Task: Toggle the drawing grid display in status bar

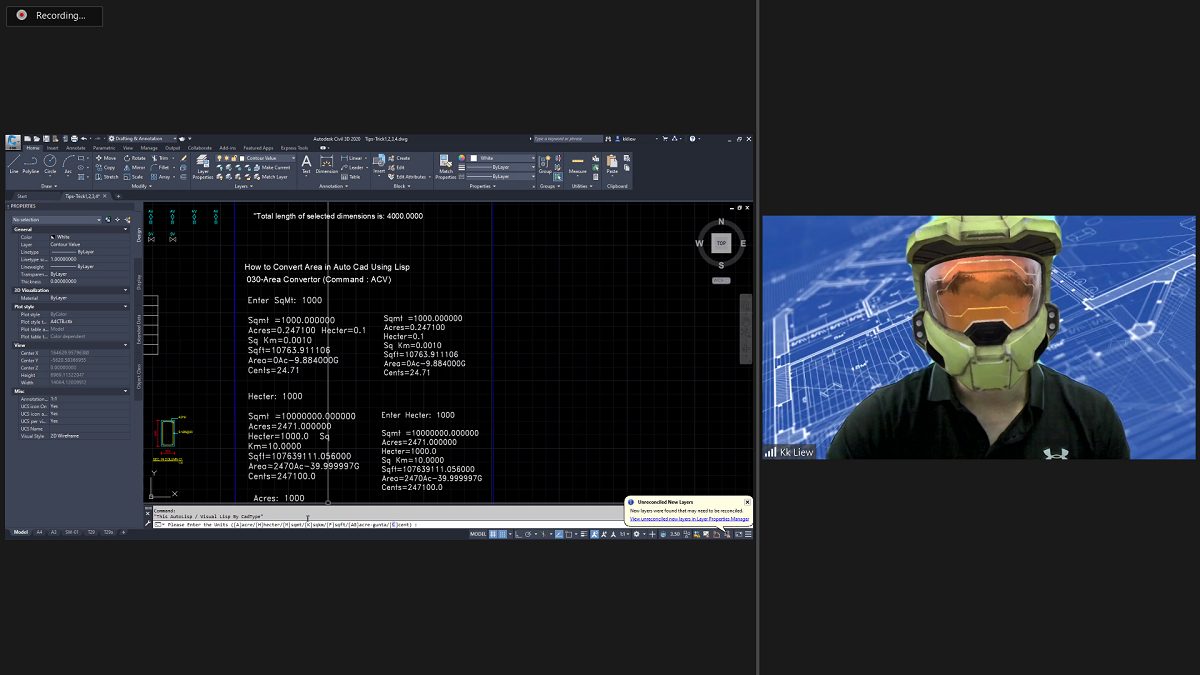Action: pos(492,534)
